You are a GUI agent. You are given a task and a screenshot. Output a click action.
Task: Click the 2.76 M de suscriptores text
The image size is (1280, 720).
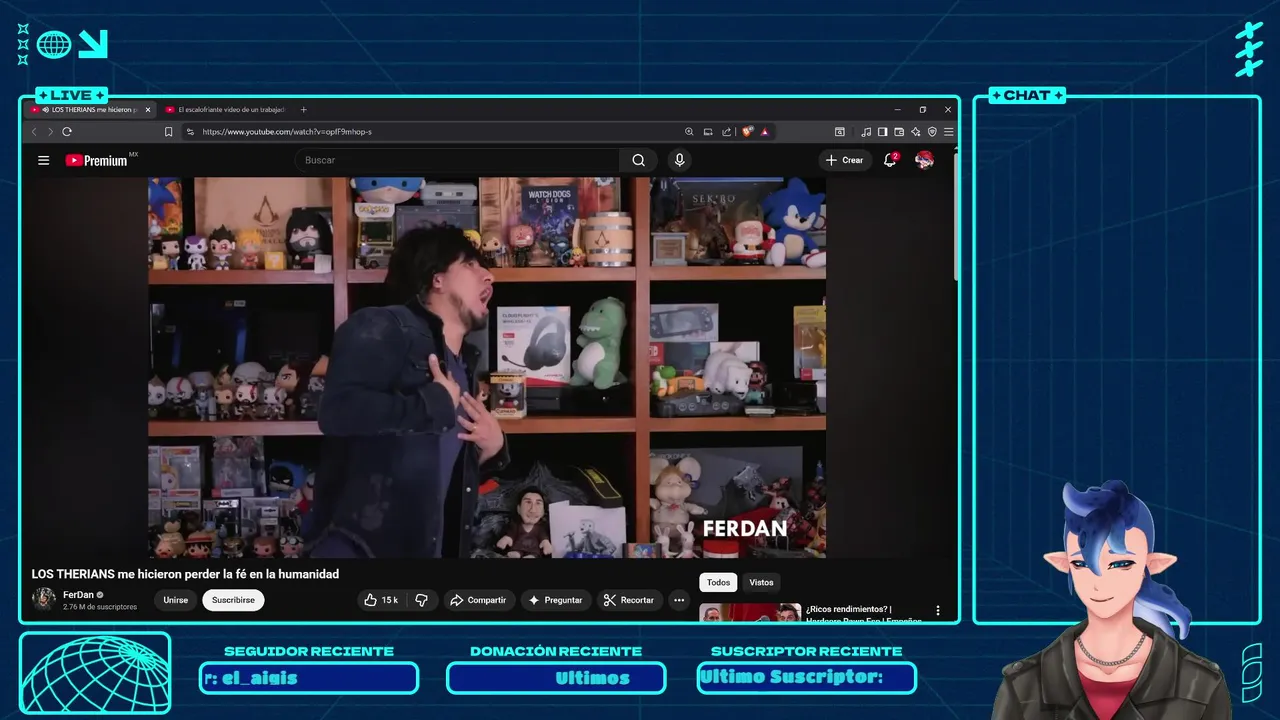100,607
